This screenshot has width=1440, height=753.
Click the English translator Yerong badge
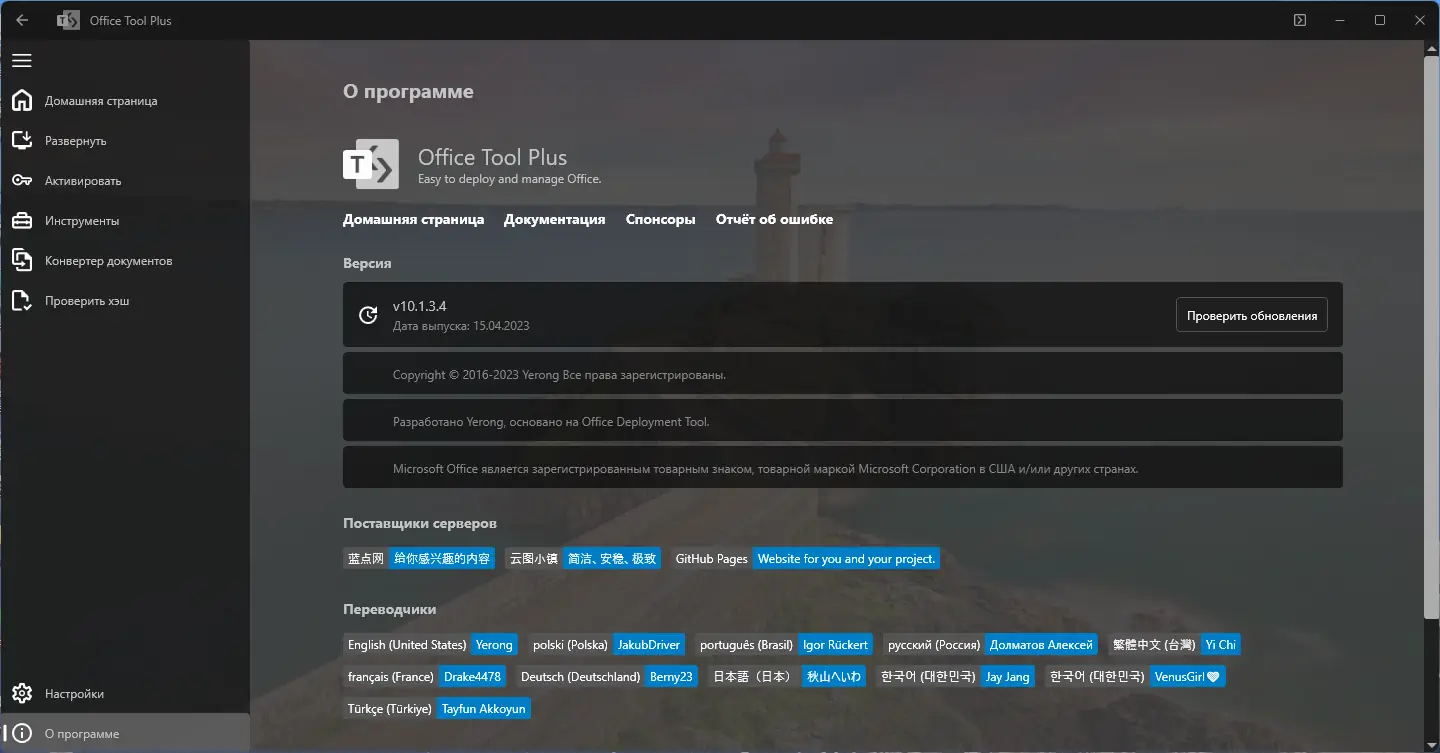pos(430,645)
